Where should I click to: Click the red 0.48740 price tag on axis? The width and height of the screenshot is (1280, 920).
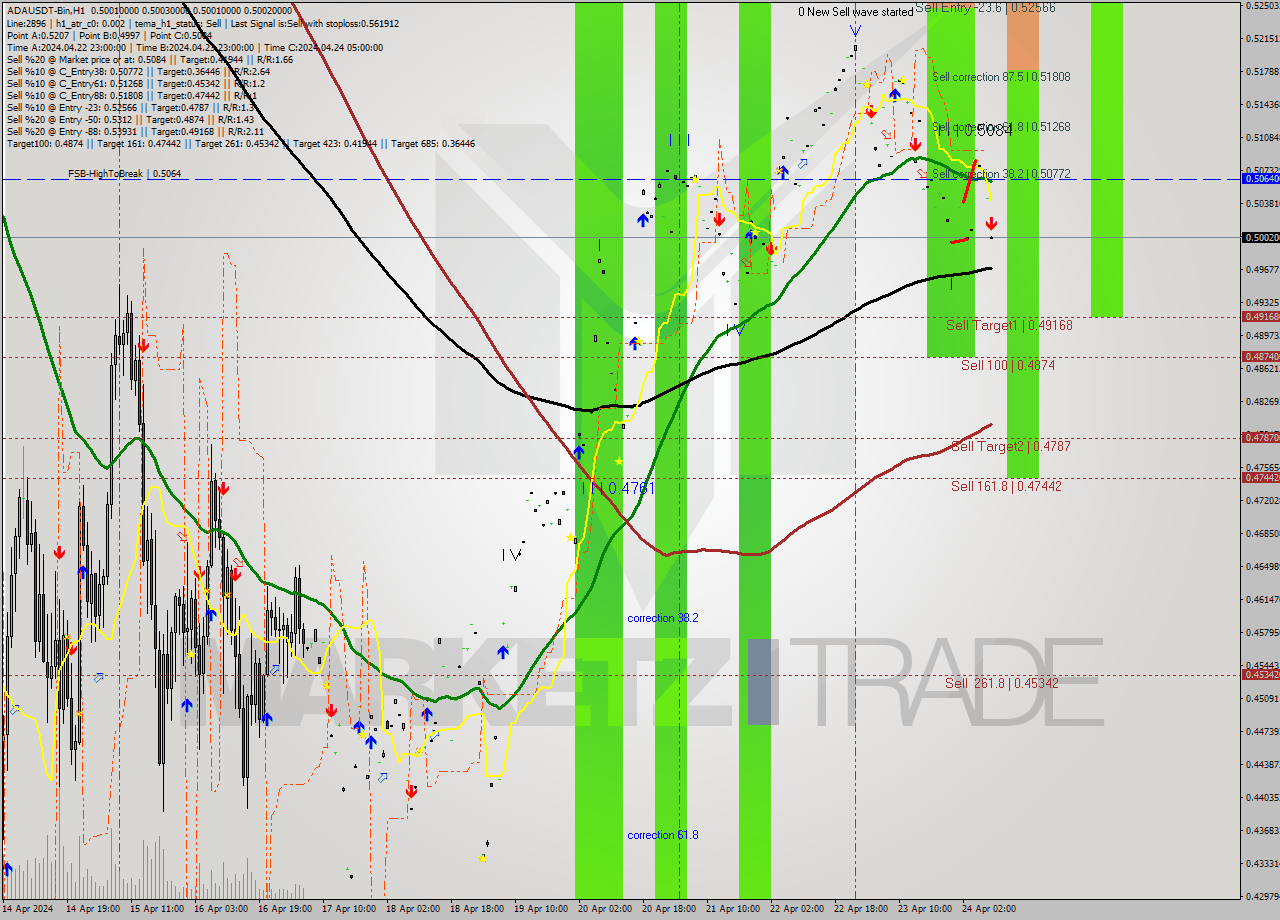[x=1259, y=356]
